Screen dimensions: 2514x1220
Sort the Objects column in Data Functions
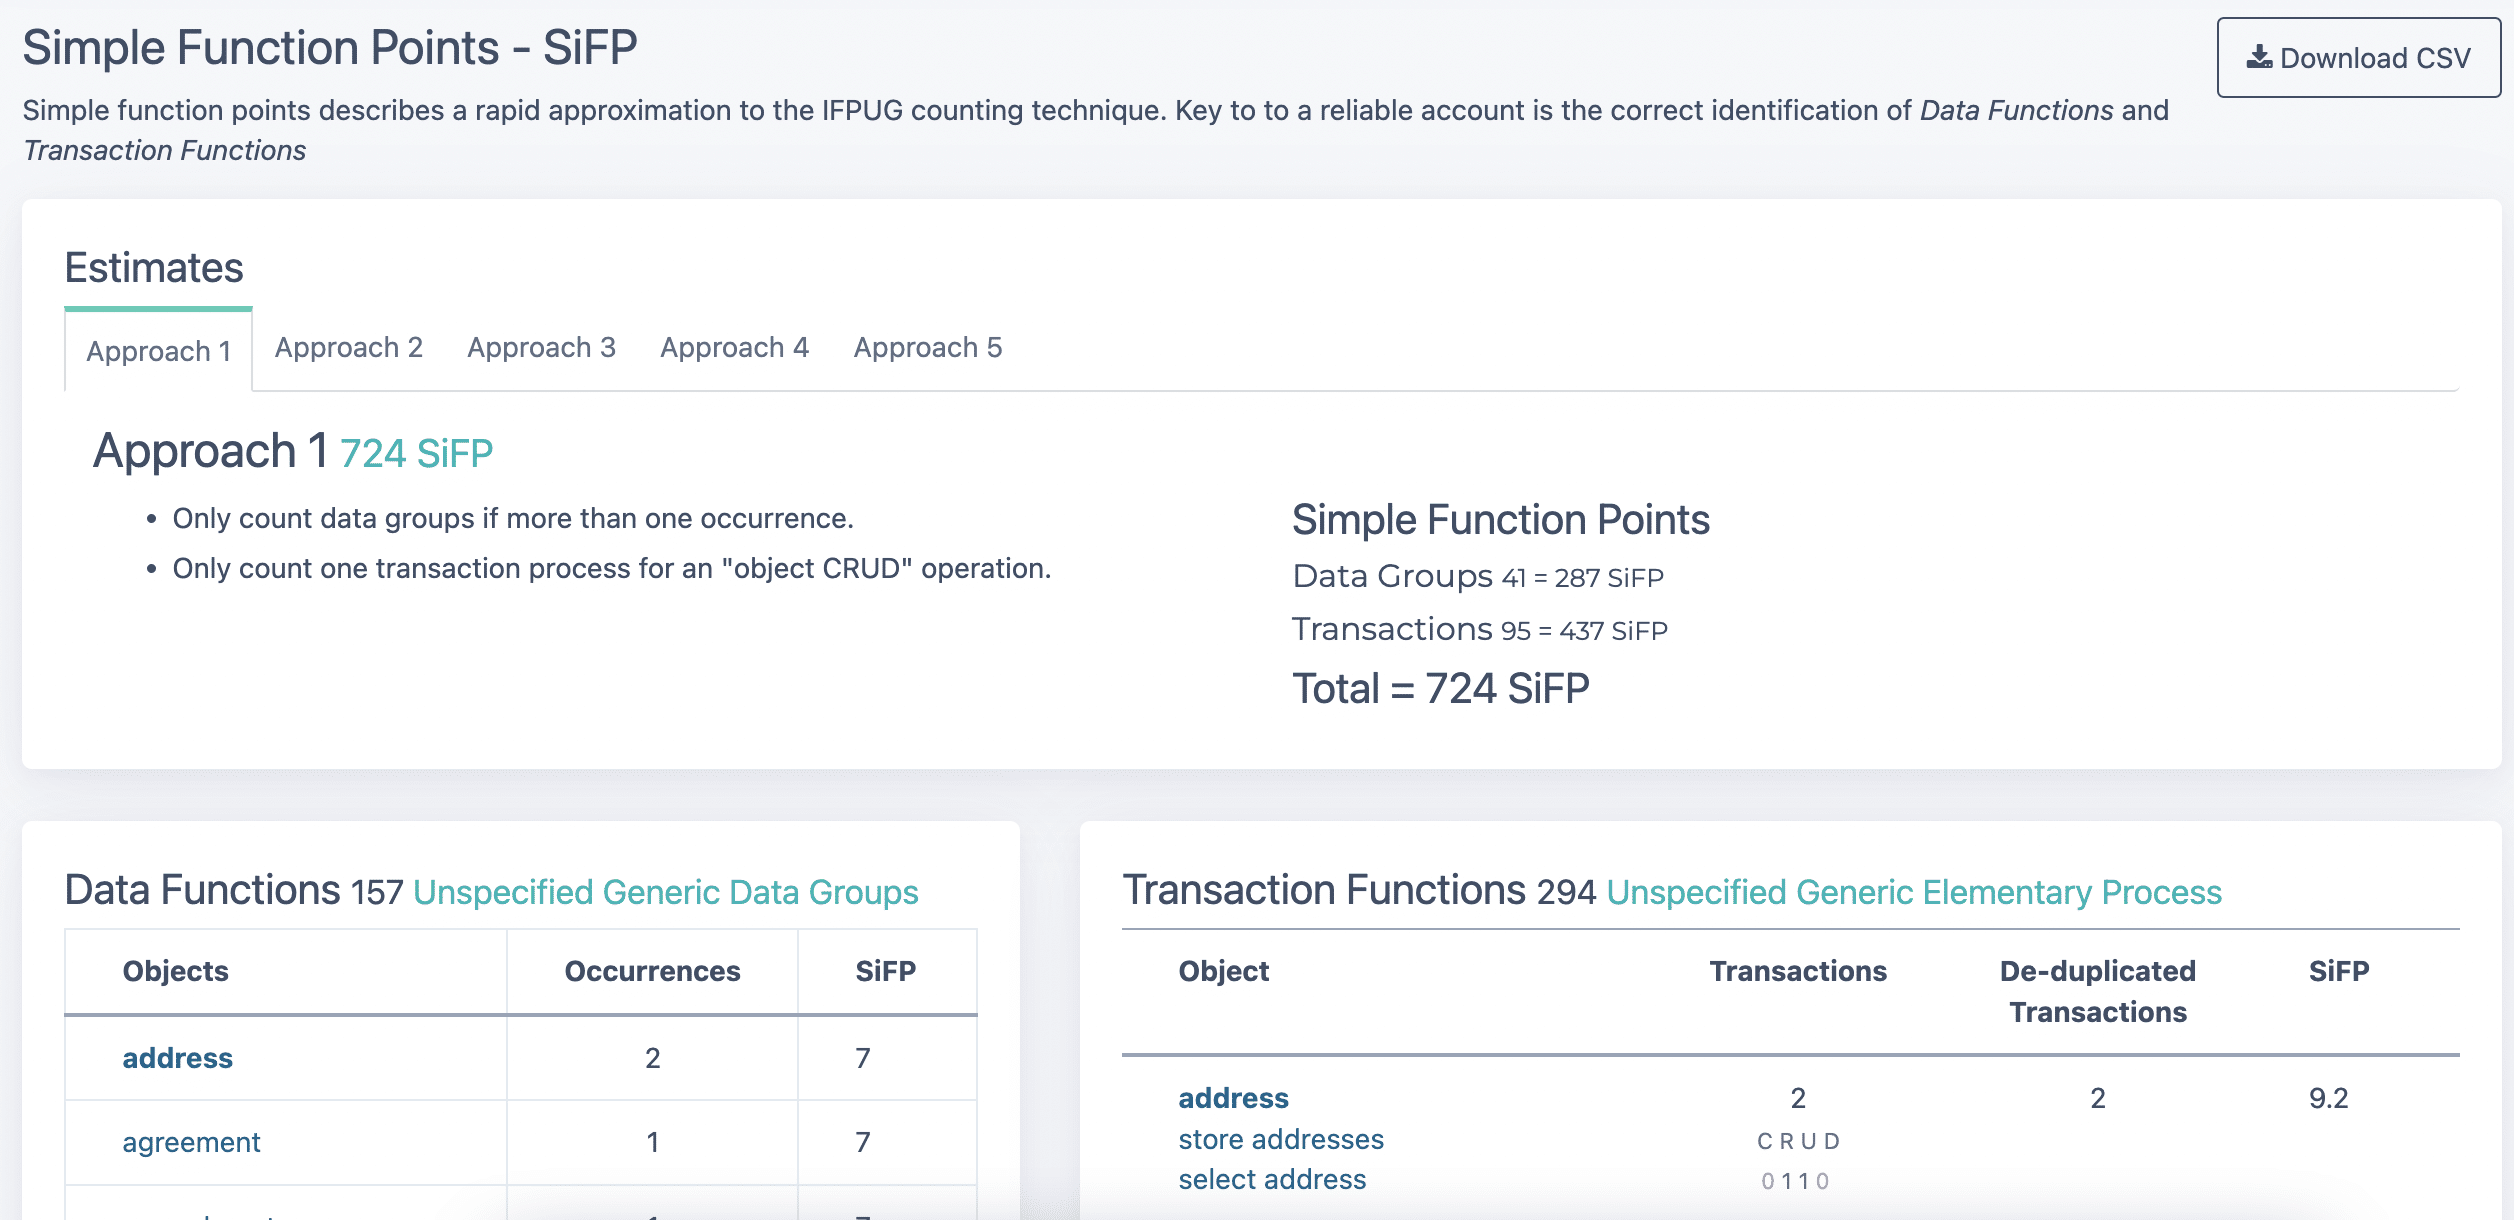pyautogui.click(x=176, y=971)
